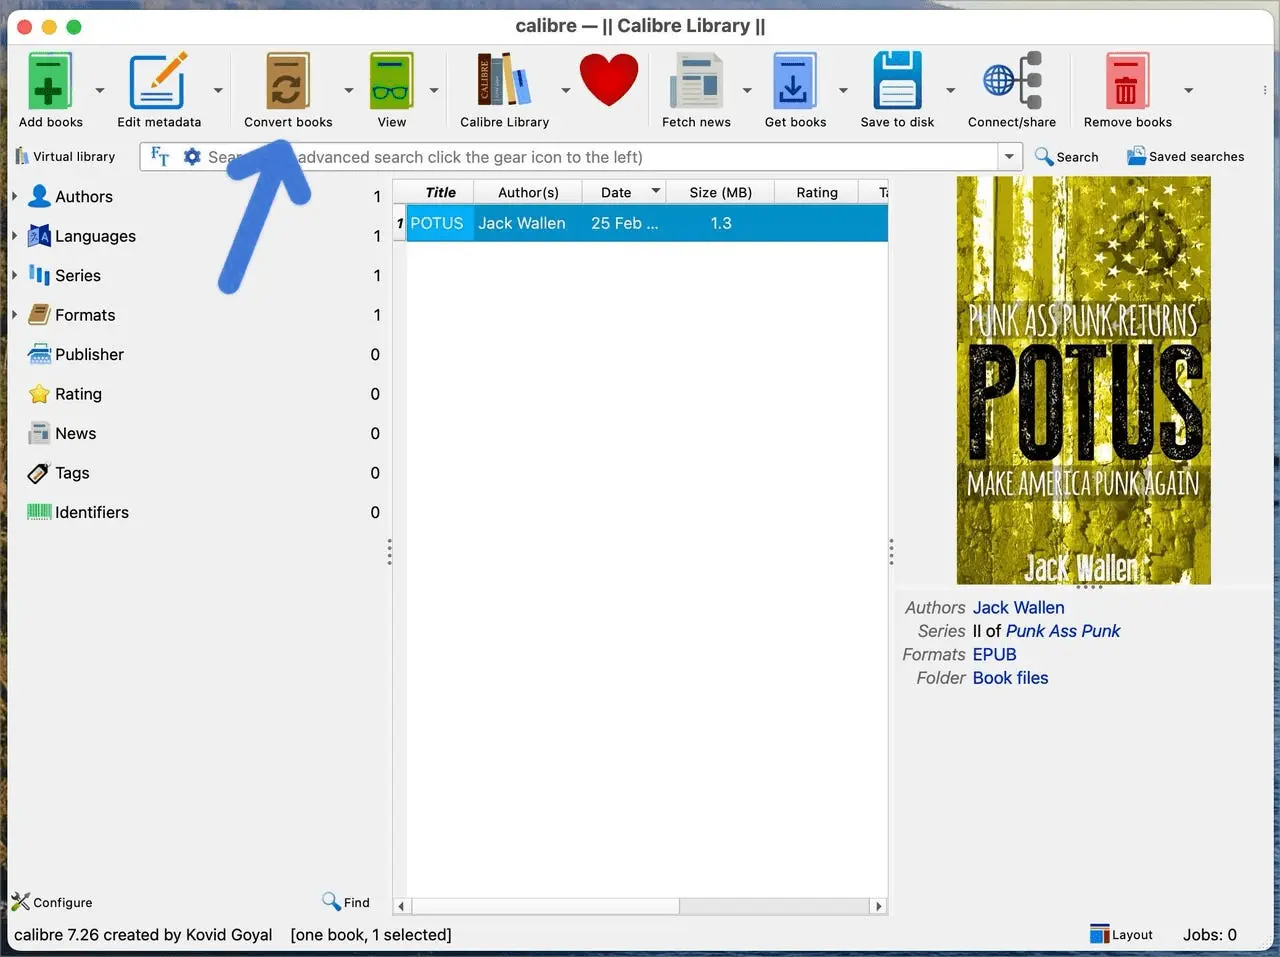This screenshot has height=957, width=1280.
Task: Sort by the Title column header
Action: [440, 192]
